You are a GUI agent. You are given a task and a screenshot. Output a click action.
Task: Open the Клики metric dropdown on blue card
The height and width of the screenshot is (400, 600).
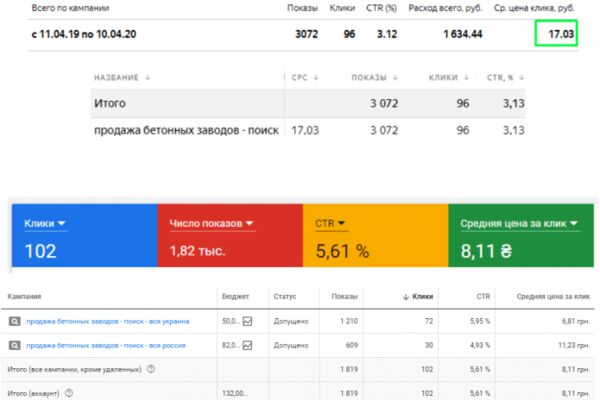tap(45, 224)
